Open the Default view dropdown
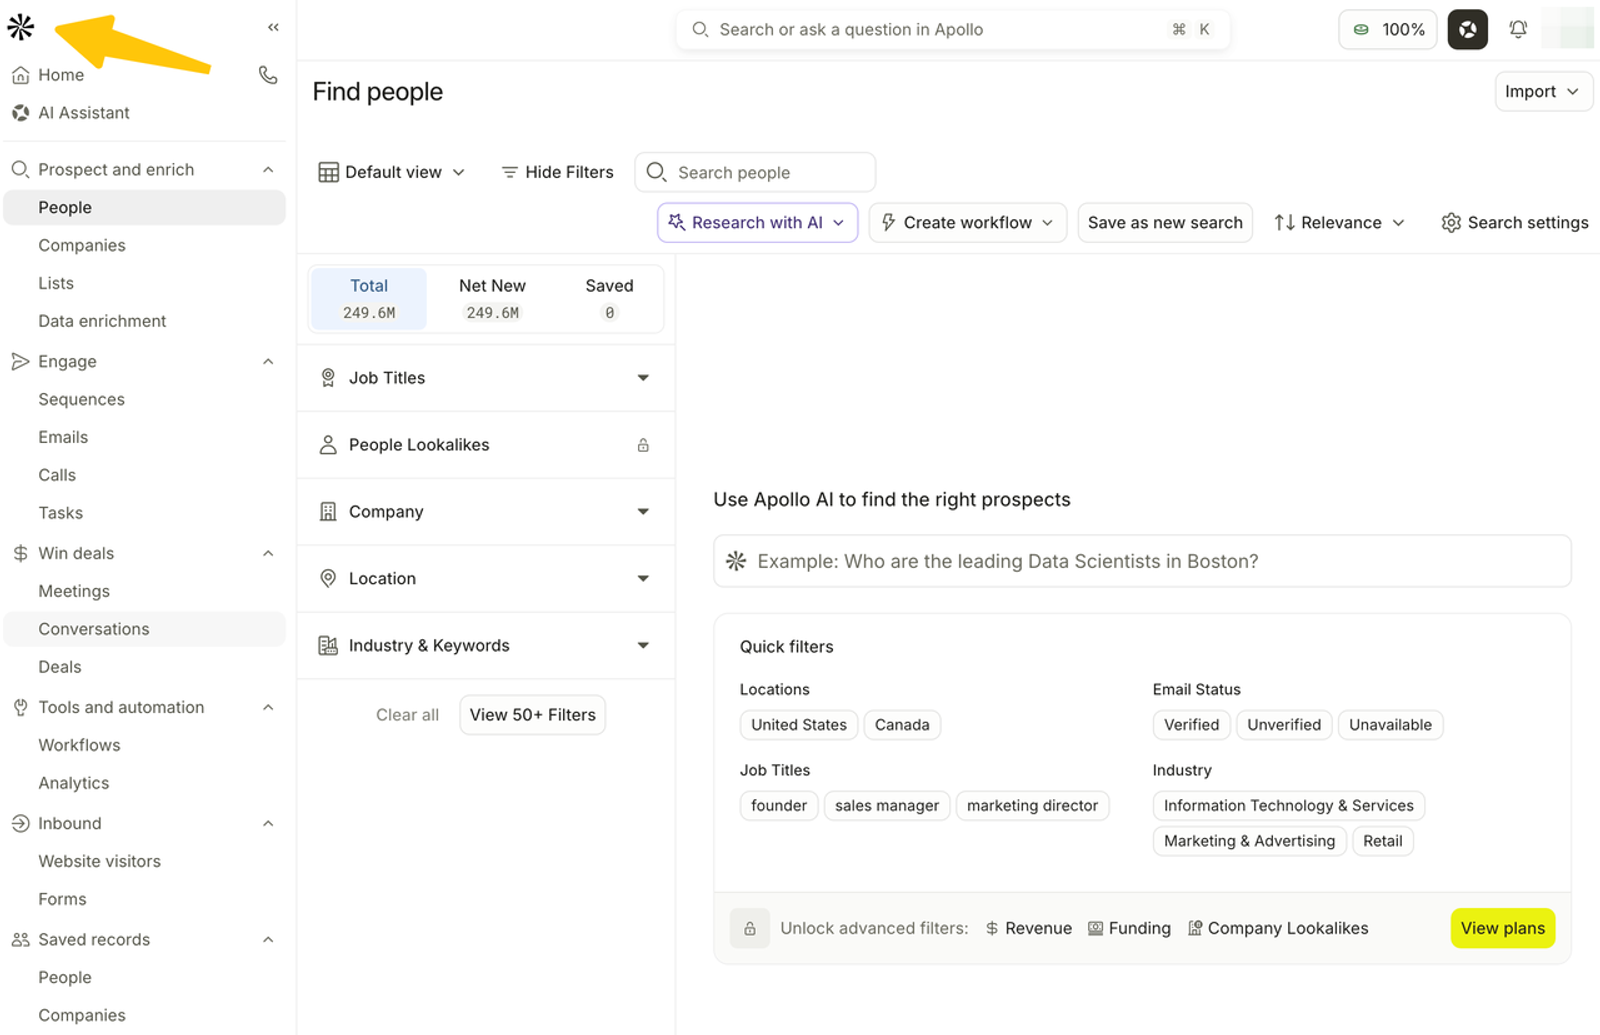The image size is (1600, 1035). point(392,172)
